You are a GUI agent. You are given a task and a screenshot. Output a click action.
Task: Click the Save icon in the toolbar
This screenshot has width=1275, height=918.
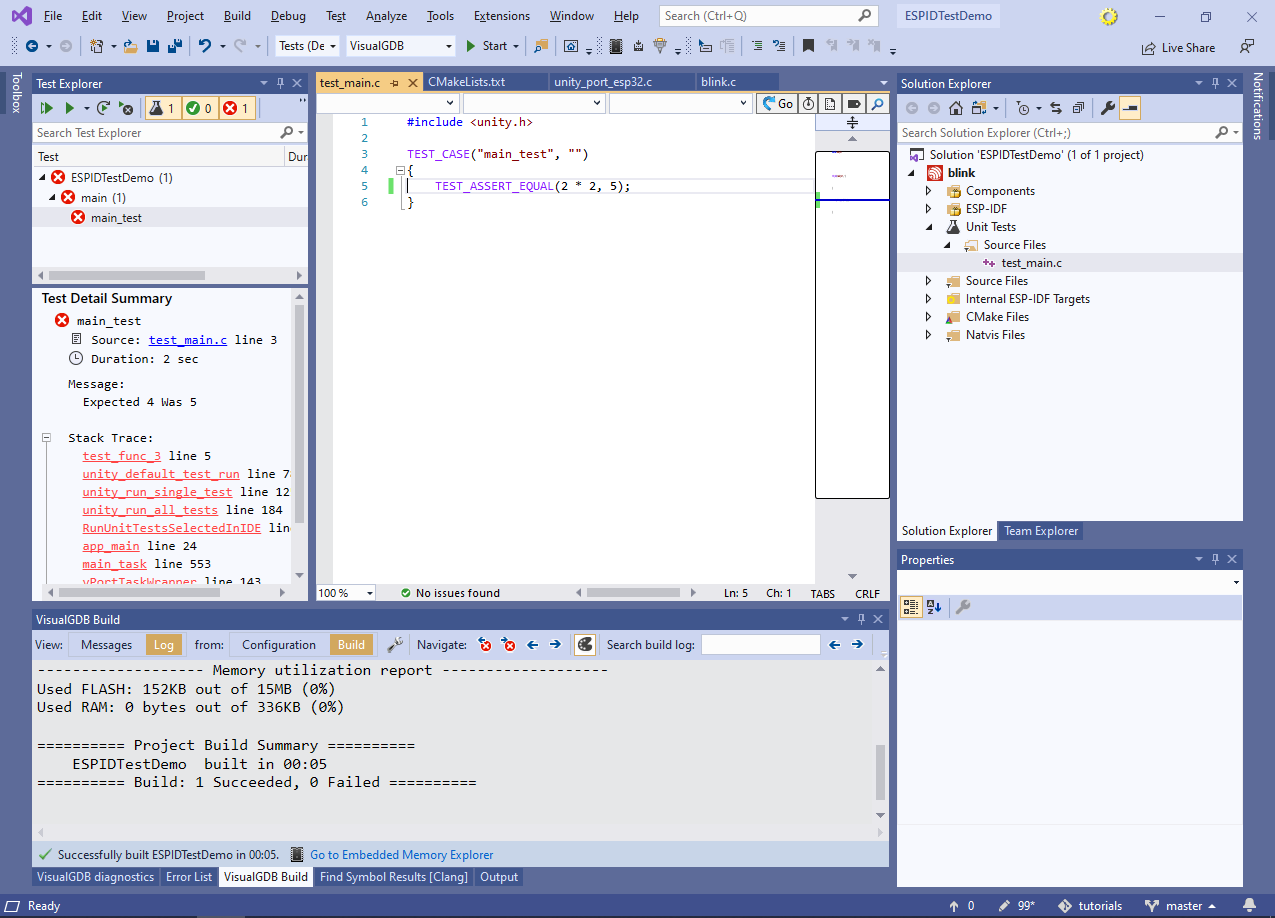(153, 46)
